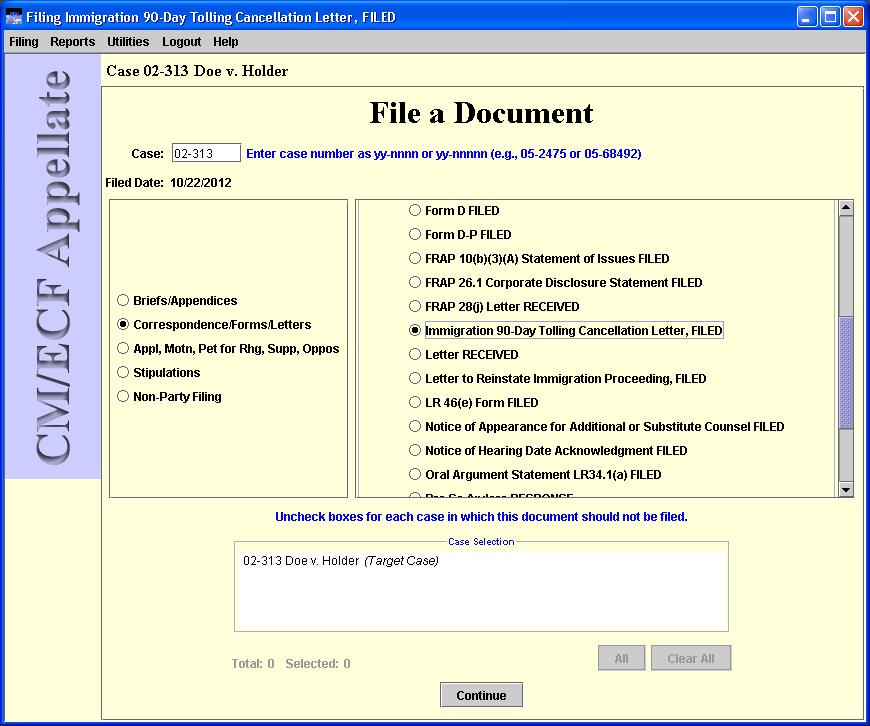Click the 02-313 Doe v. Holder target case
Viewport: 870px width, 726px height.
(341, 561)
